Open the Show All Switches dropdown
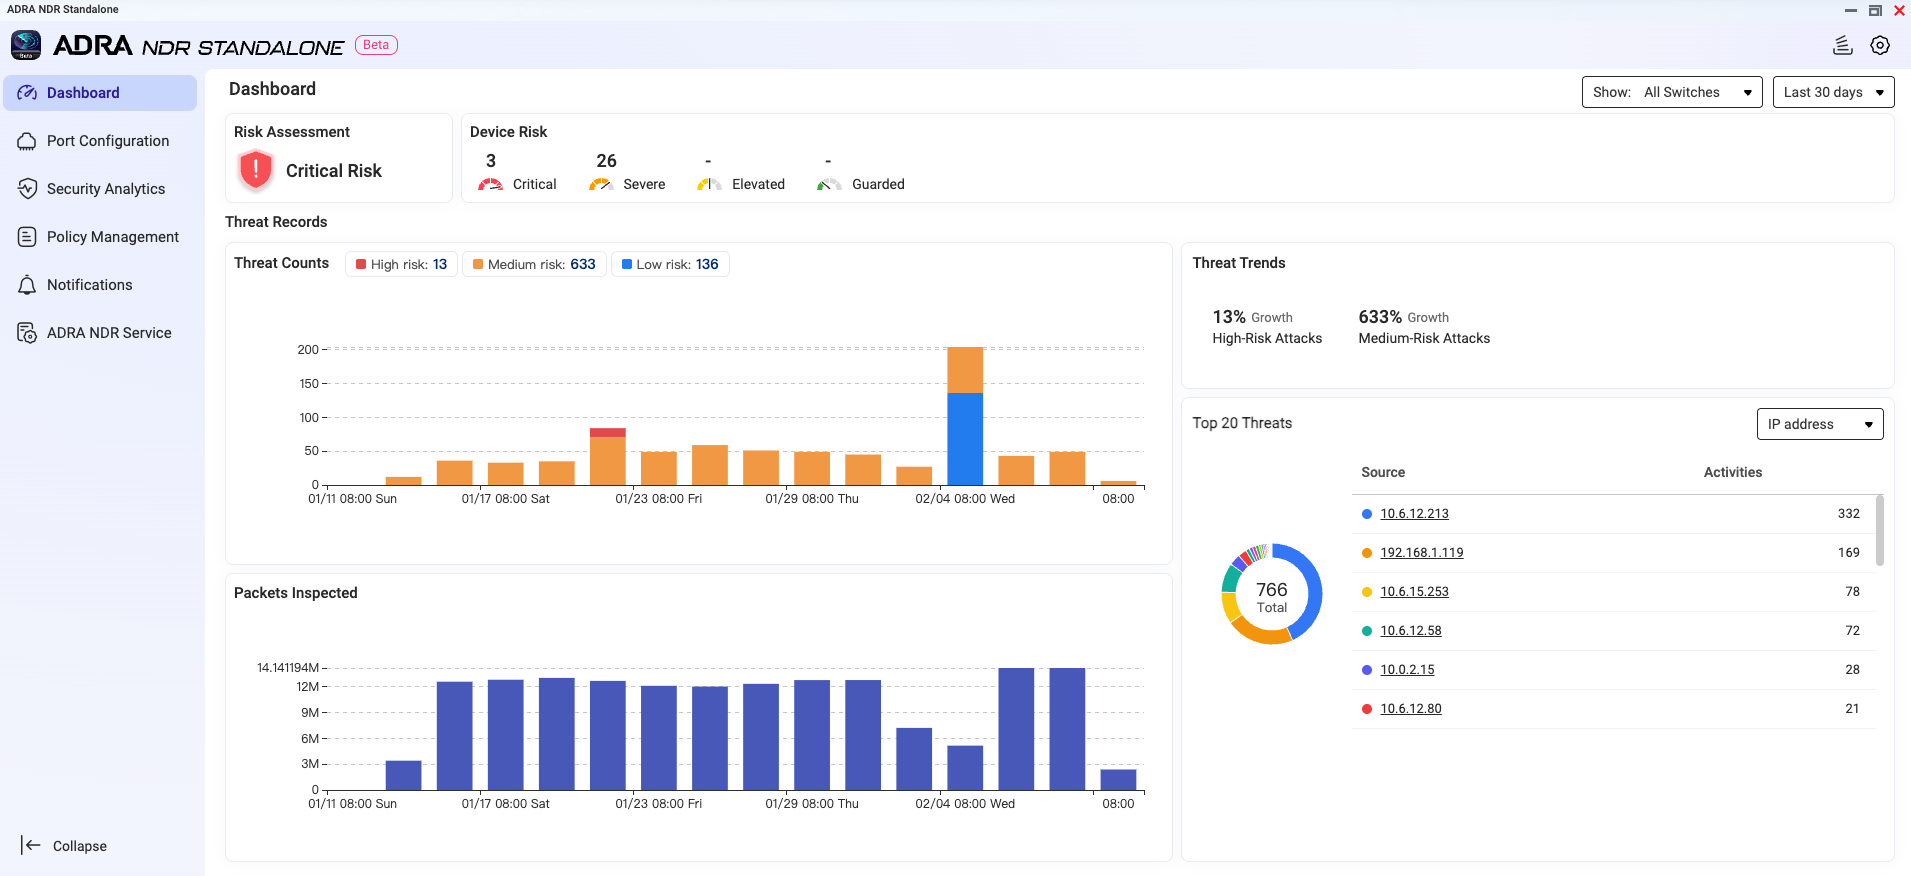The width and height of the screenshot is (1911, 876). point(1671,92)
